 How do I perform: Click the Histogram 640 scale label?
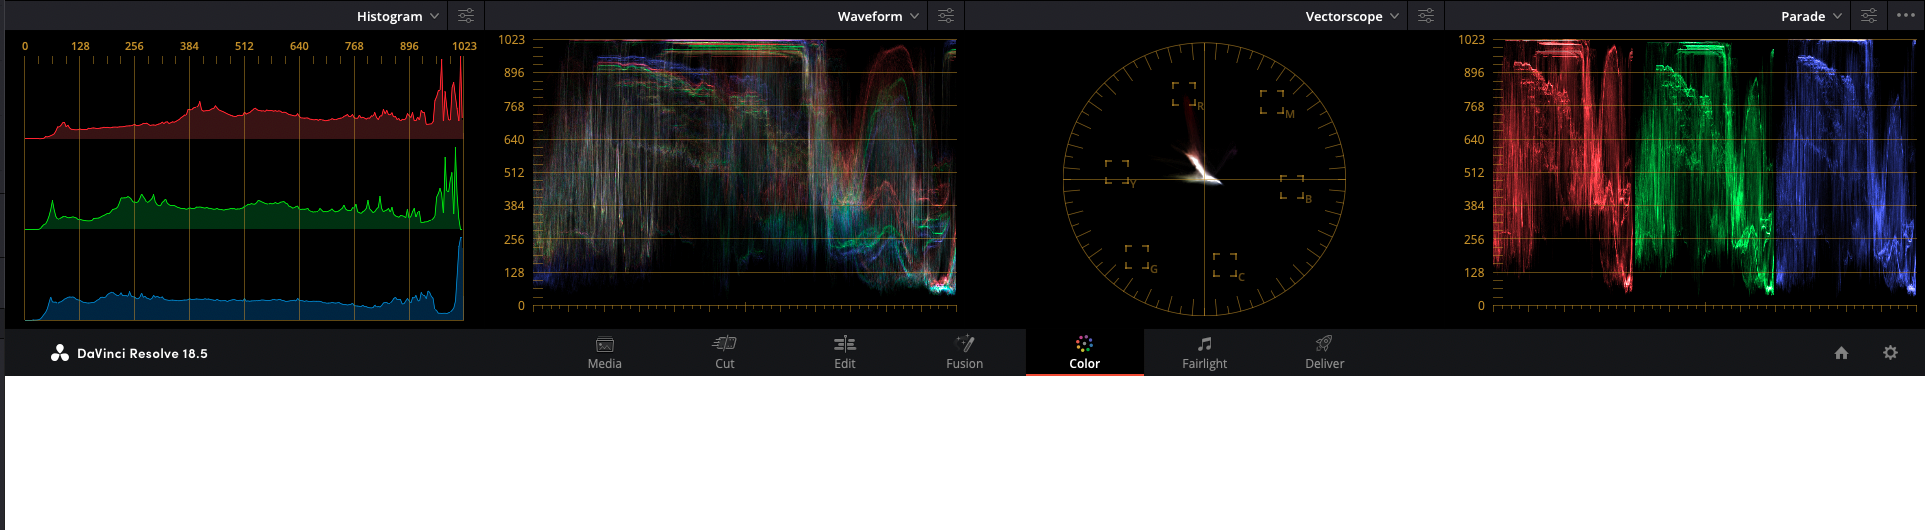pyautogui.click(x=299, y=46)
